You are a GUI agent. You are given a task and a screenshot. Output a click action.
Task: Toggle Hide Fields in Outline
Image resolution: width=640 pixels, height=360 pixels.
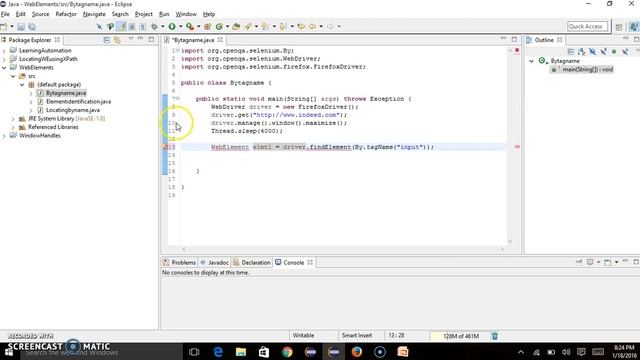(x=592, y=51)
